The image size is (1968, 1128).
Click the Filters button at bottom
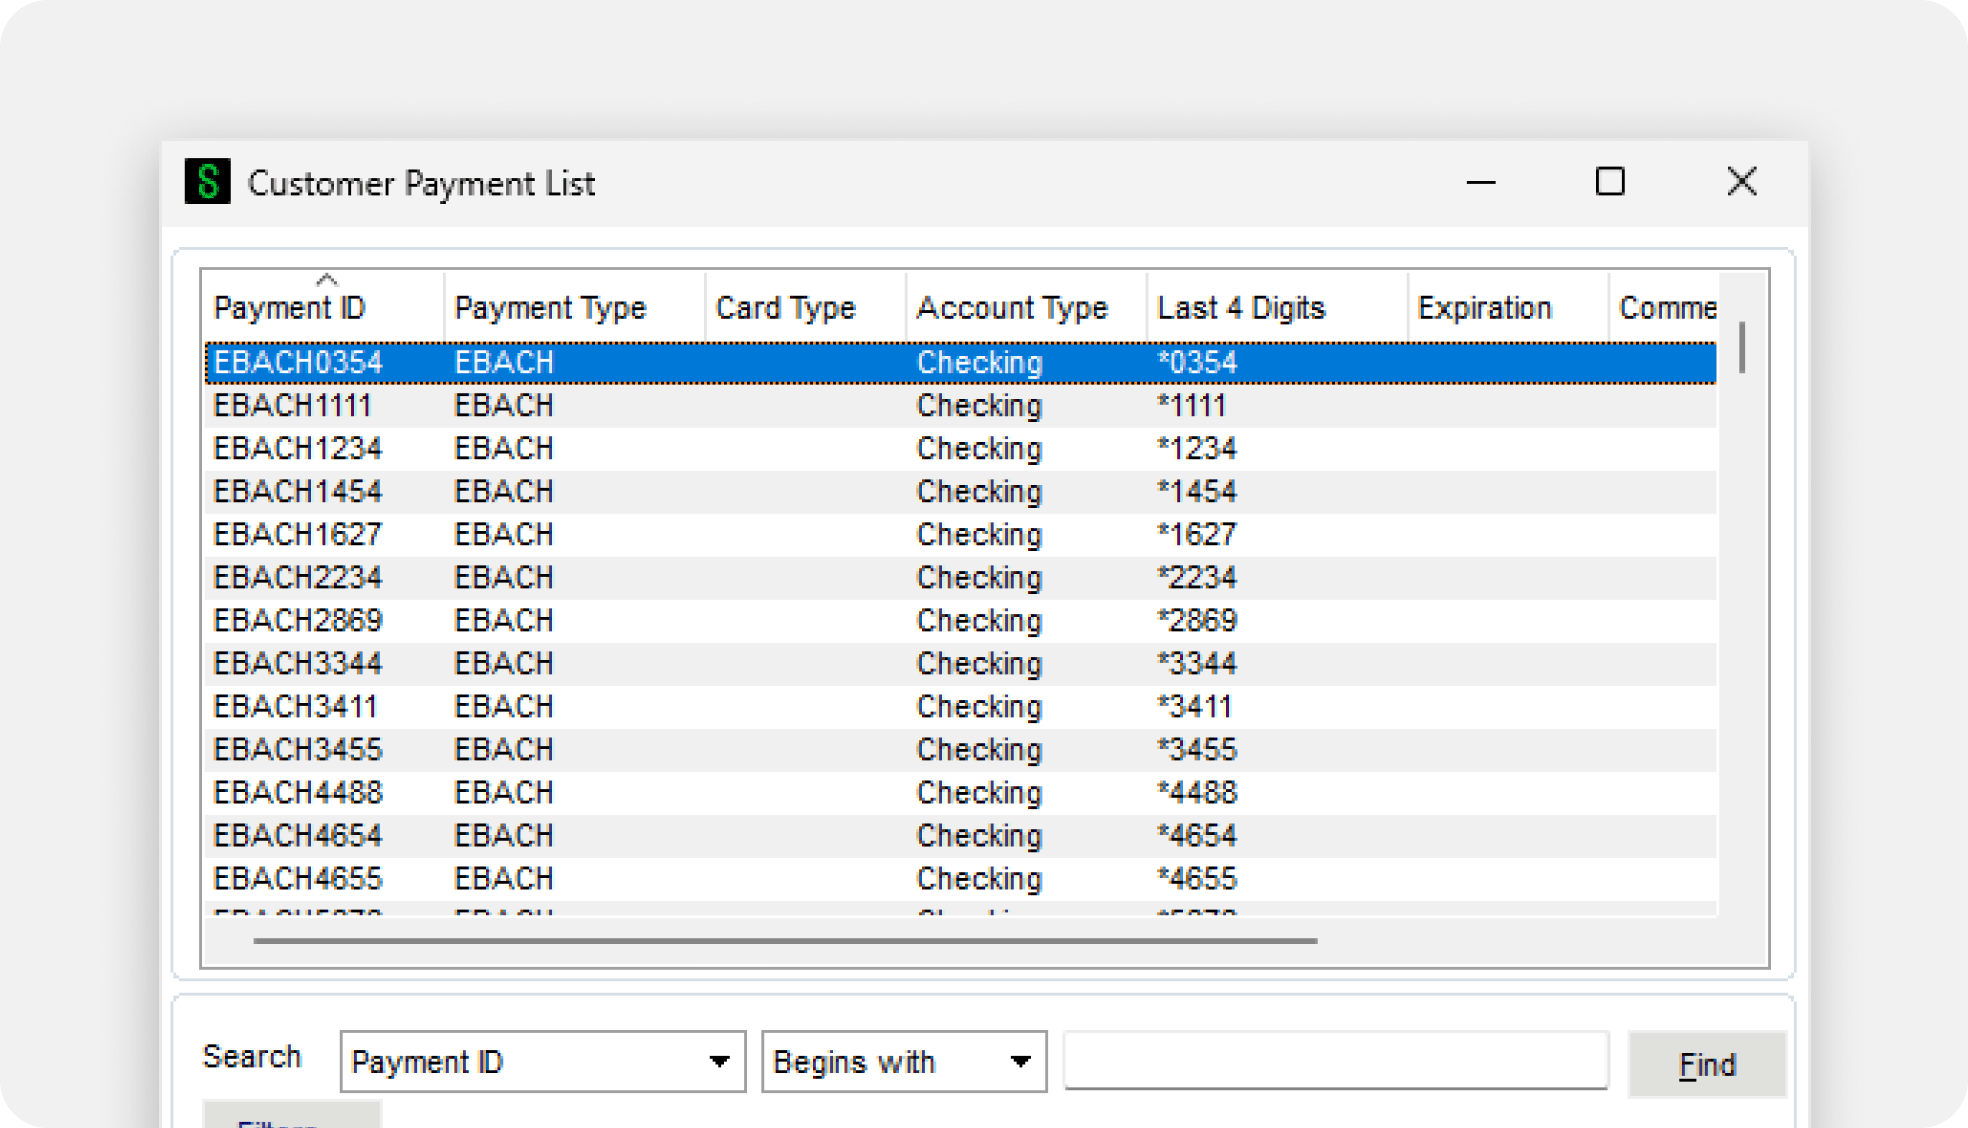point(291,1116)
